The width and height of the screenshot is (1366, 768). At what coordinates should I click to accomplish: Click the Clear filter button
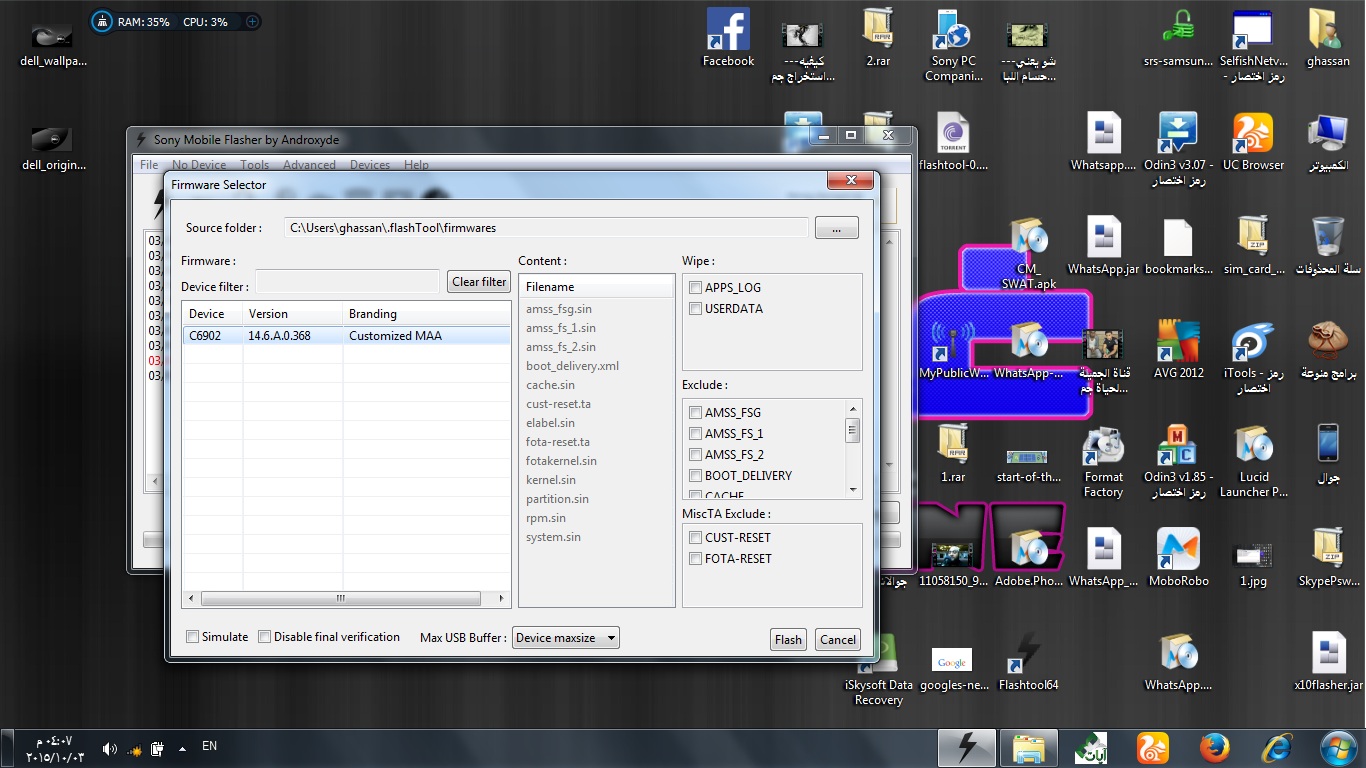[479, 282]
